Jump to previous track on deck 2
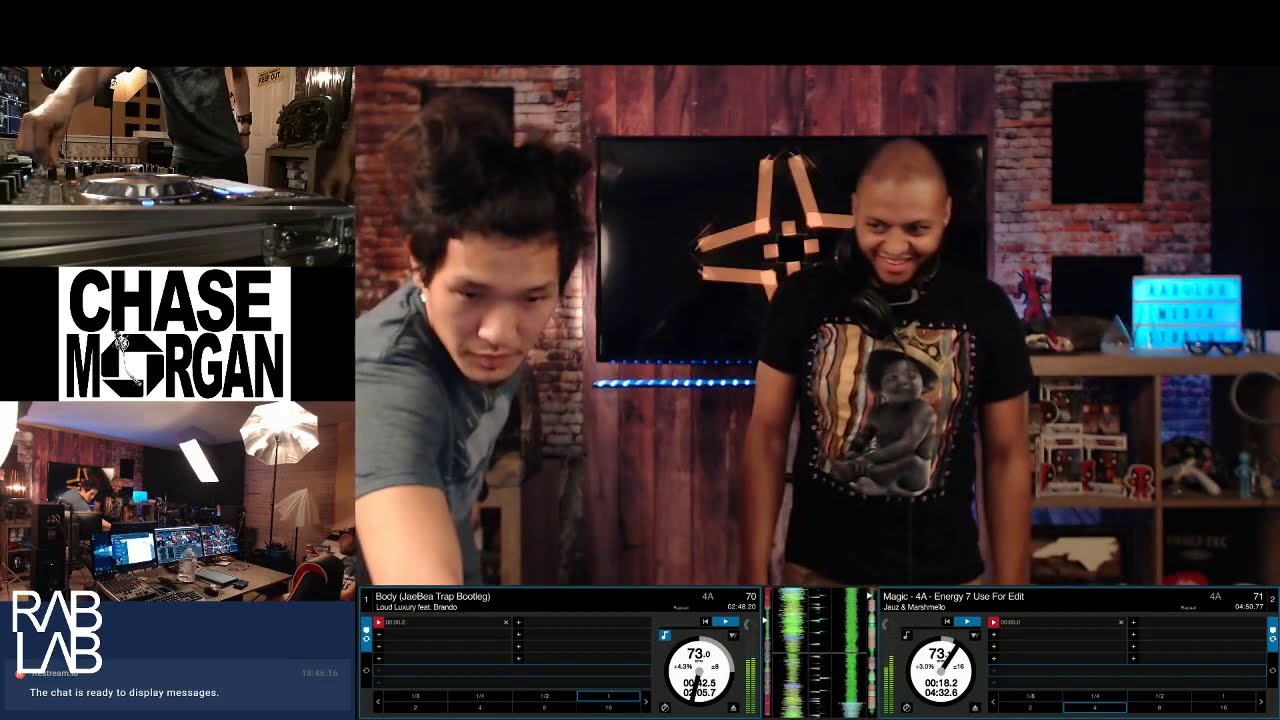This screenshot has width=1280, height=720. click(947, 621)
